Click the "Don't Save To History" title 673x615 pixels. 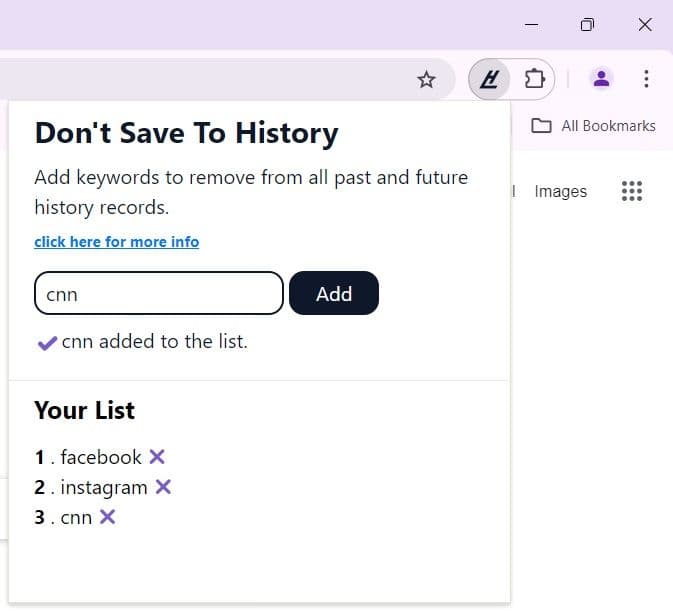[186, 133]
